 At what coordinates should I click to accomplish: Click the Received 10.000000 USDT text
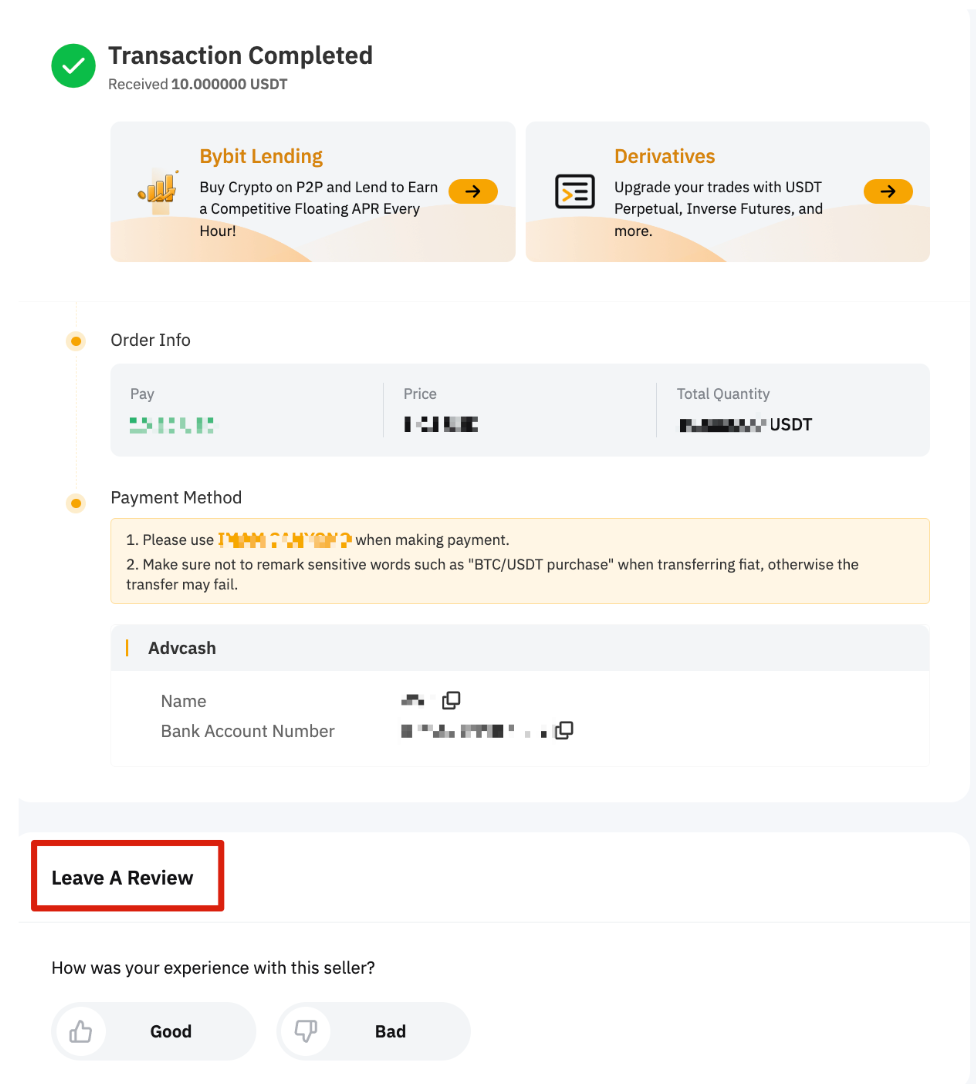tap(198, 85)
